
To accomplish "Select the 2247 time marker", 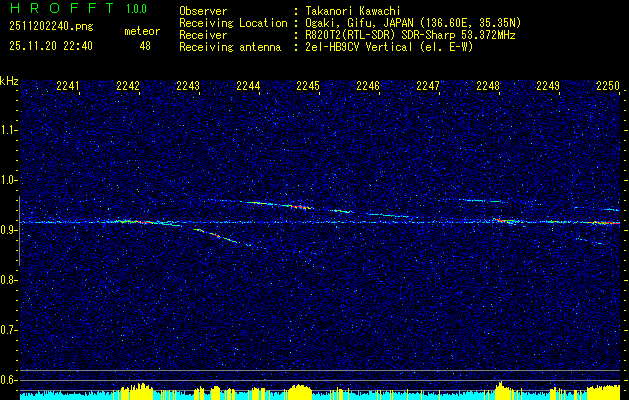I will [428, 86].
